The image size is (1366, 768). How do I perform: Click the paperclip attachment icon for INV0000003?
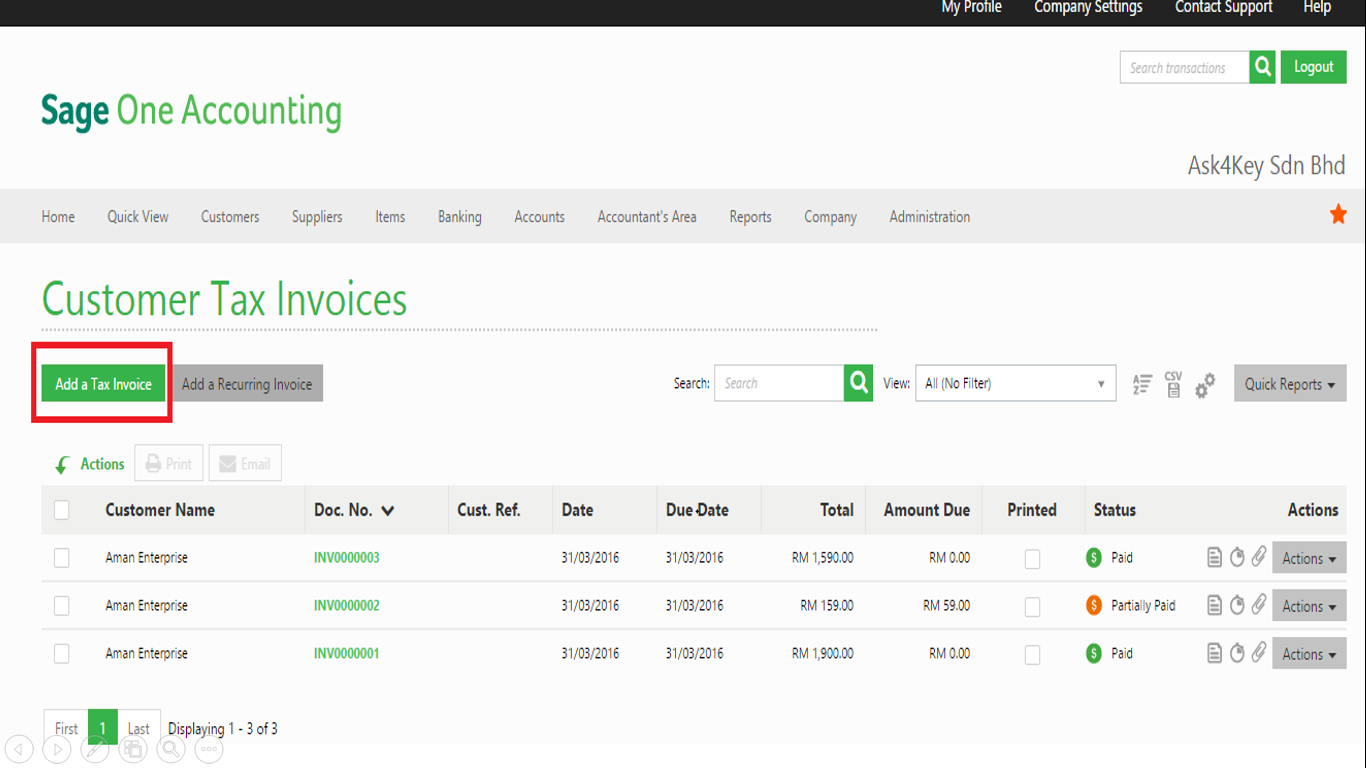tap(1259, 556)
